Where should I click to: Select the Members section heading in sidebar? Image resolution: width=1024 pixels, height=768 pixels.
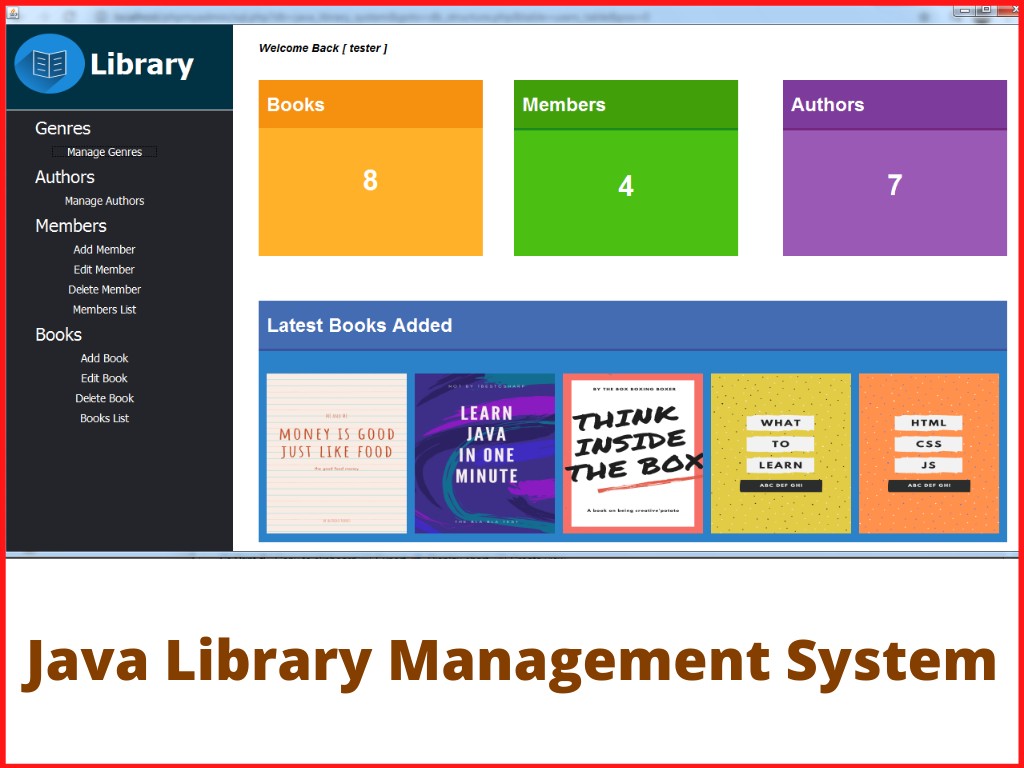tap(70, 225)
